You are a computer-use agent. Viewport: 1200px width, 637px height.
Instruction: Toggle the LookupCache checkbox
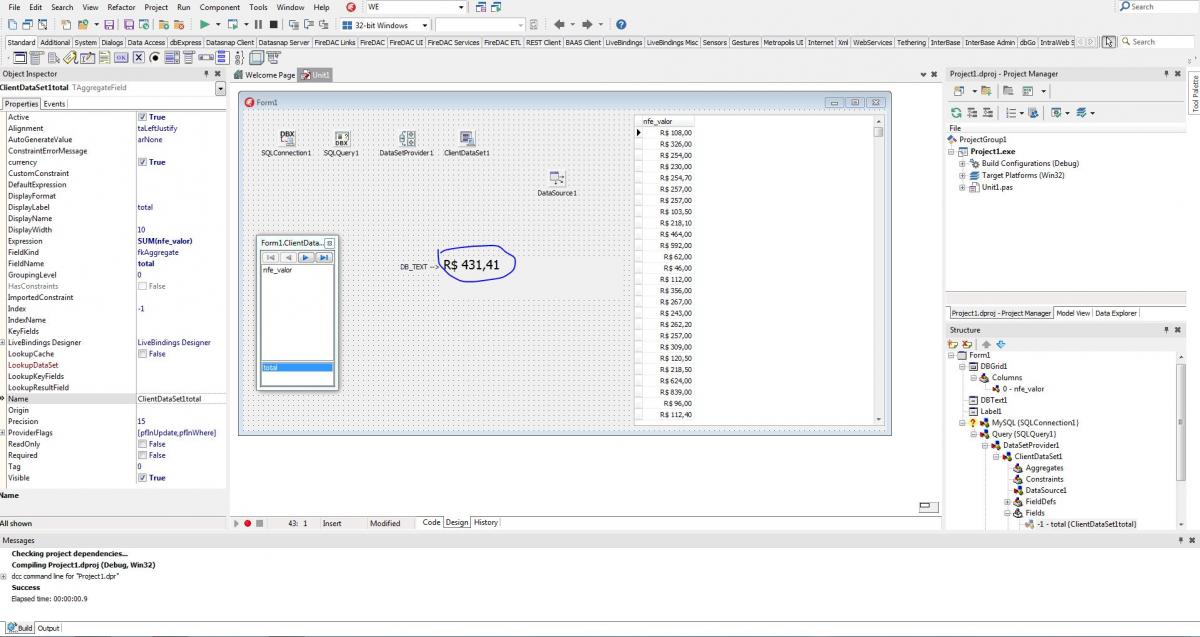click(142, 354)
